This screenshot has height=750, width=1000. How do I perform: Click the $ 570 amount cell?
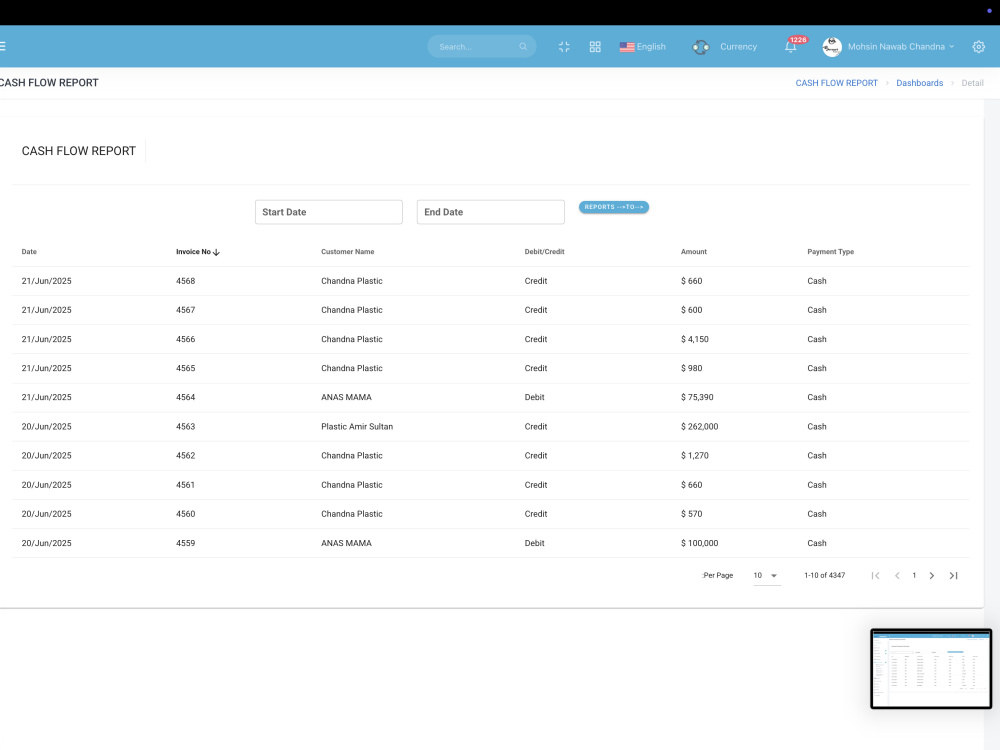[x=691, y=513]
